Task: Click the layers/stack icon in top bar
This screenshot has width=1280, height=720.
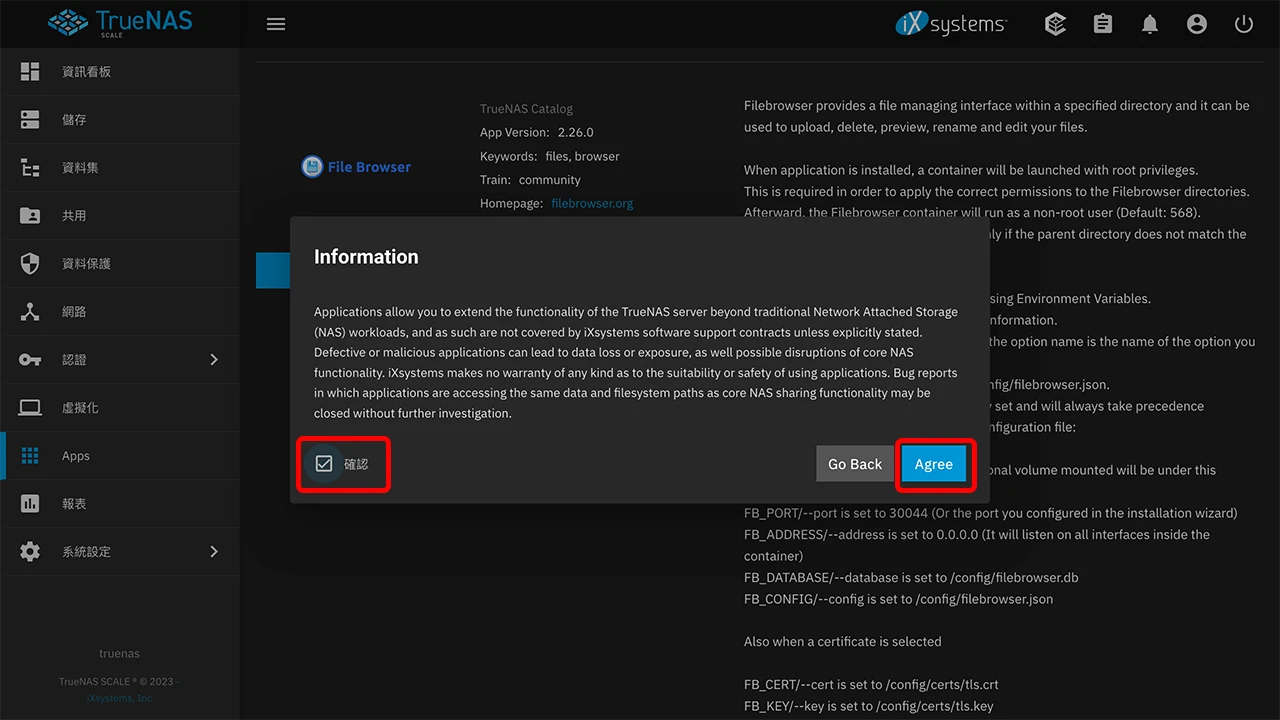Action: [1055, 23]
